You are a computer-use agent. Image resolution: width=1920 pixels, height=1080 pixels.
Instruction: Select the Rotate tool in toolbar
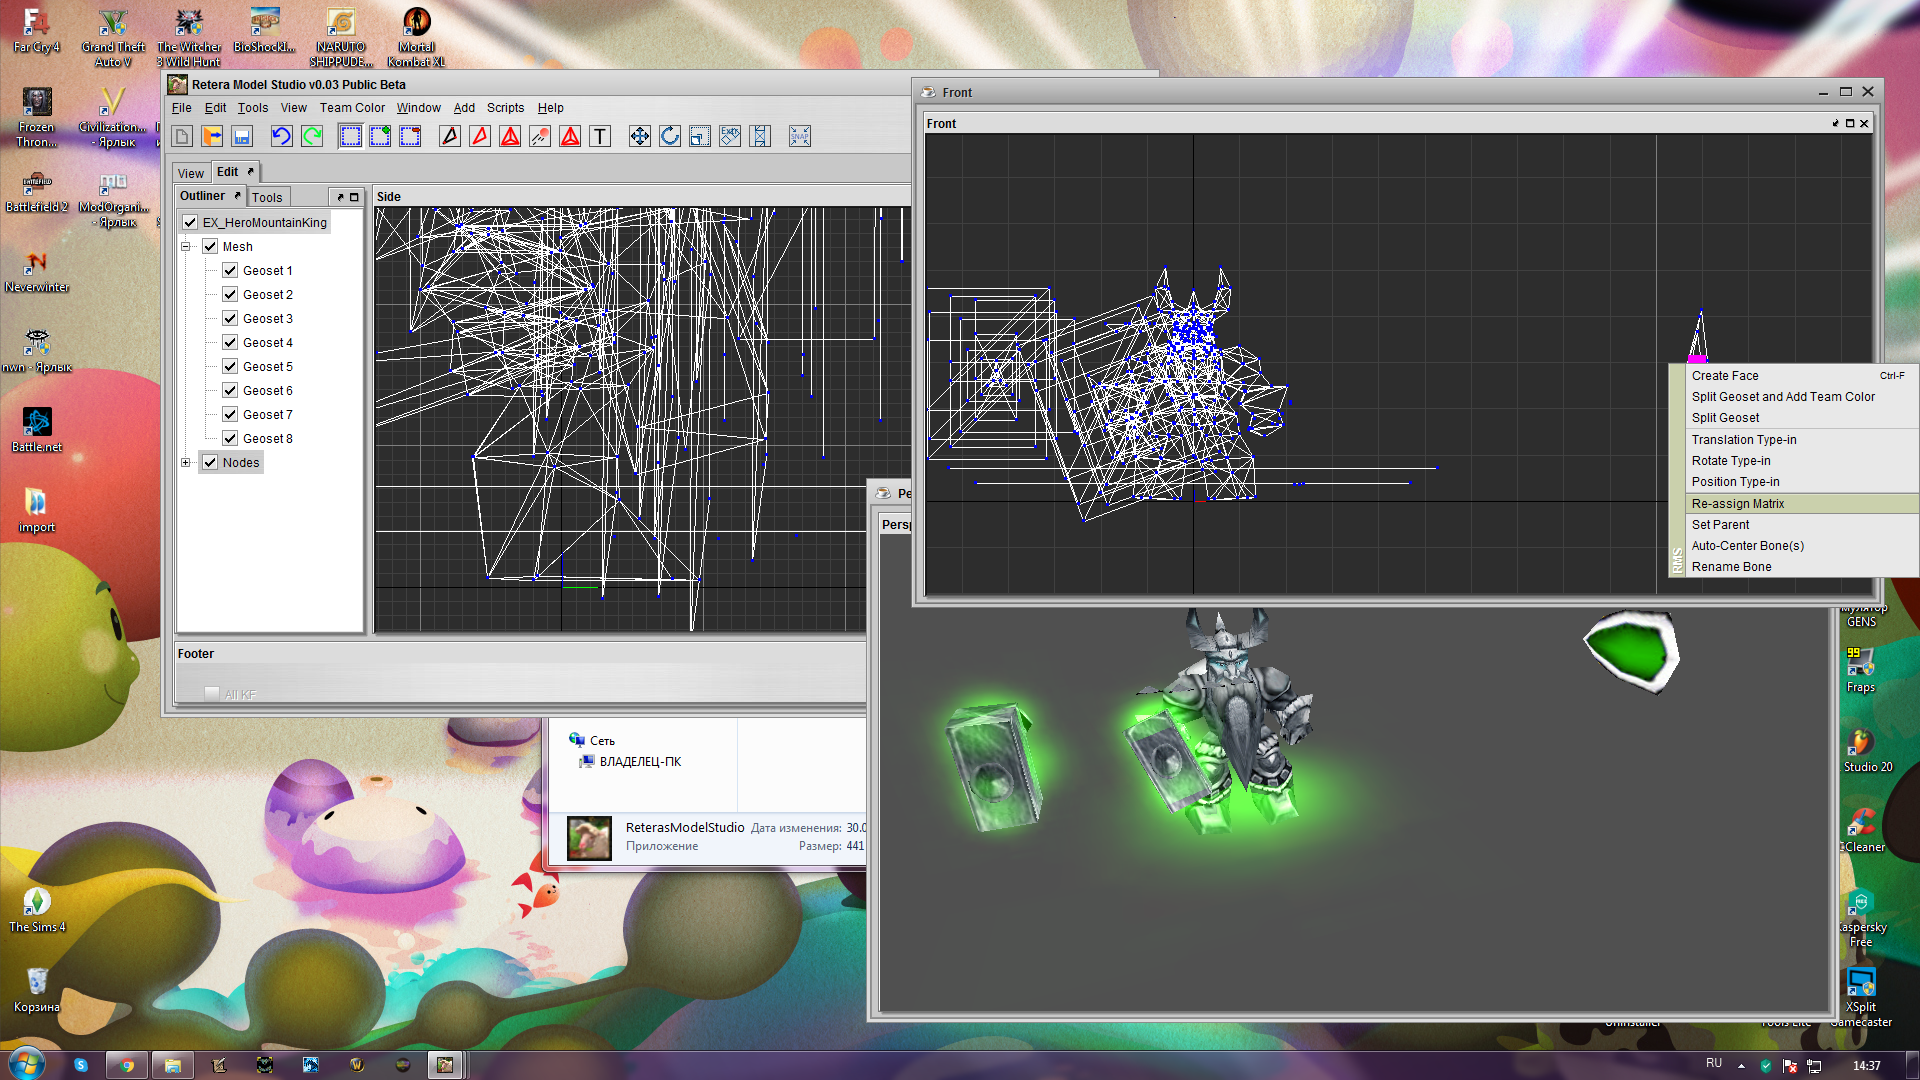pos(670,137)
